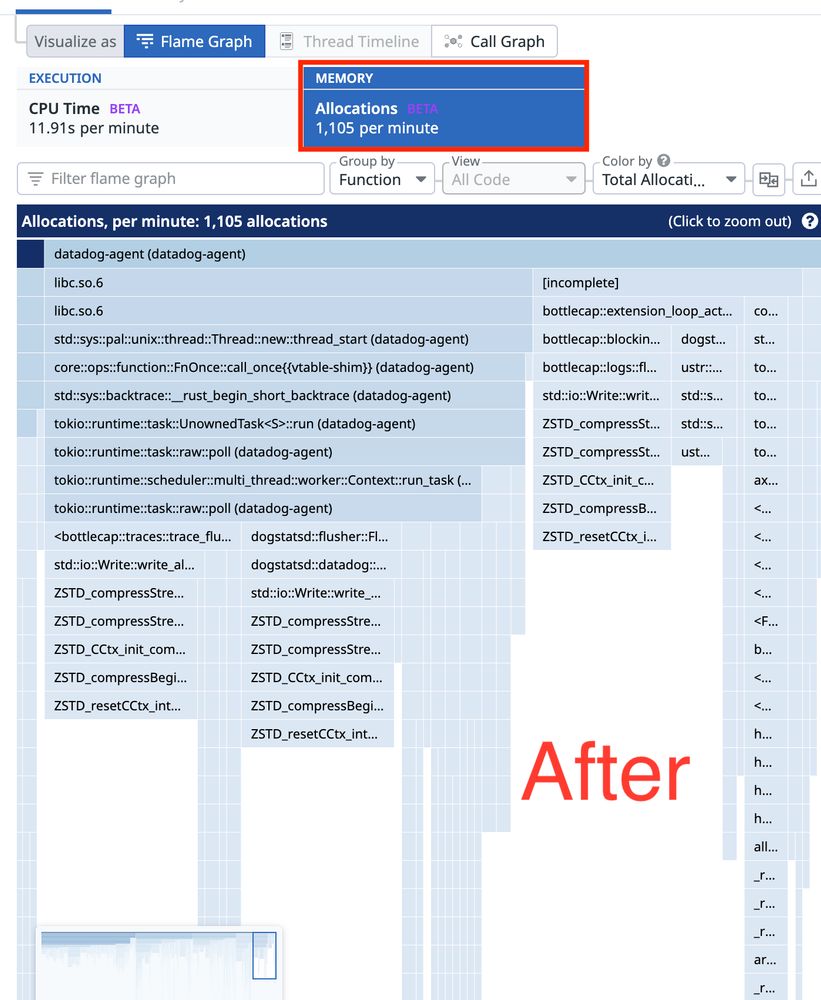This screenshot has height=1000, width=821.
Task: Select FnOnce::call_once frame
Action: click(x=285, y=367)
